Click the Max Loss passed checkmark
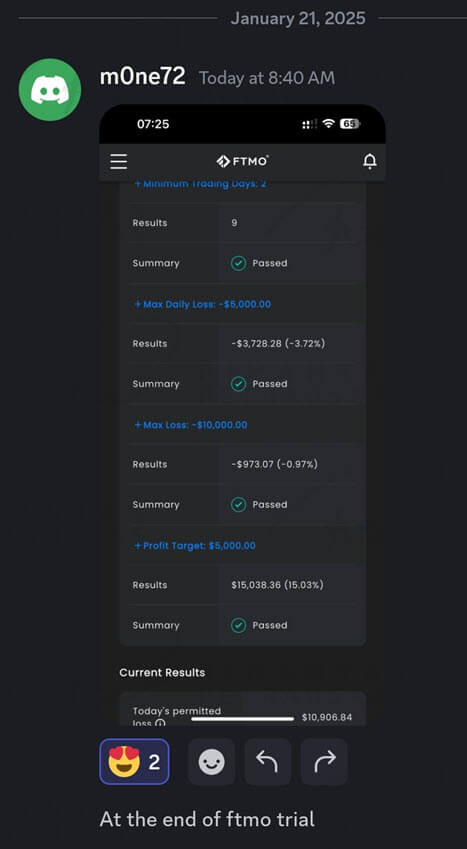Screen dimensions: 467x849 238,505
